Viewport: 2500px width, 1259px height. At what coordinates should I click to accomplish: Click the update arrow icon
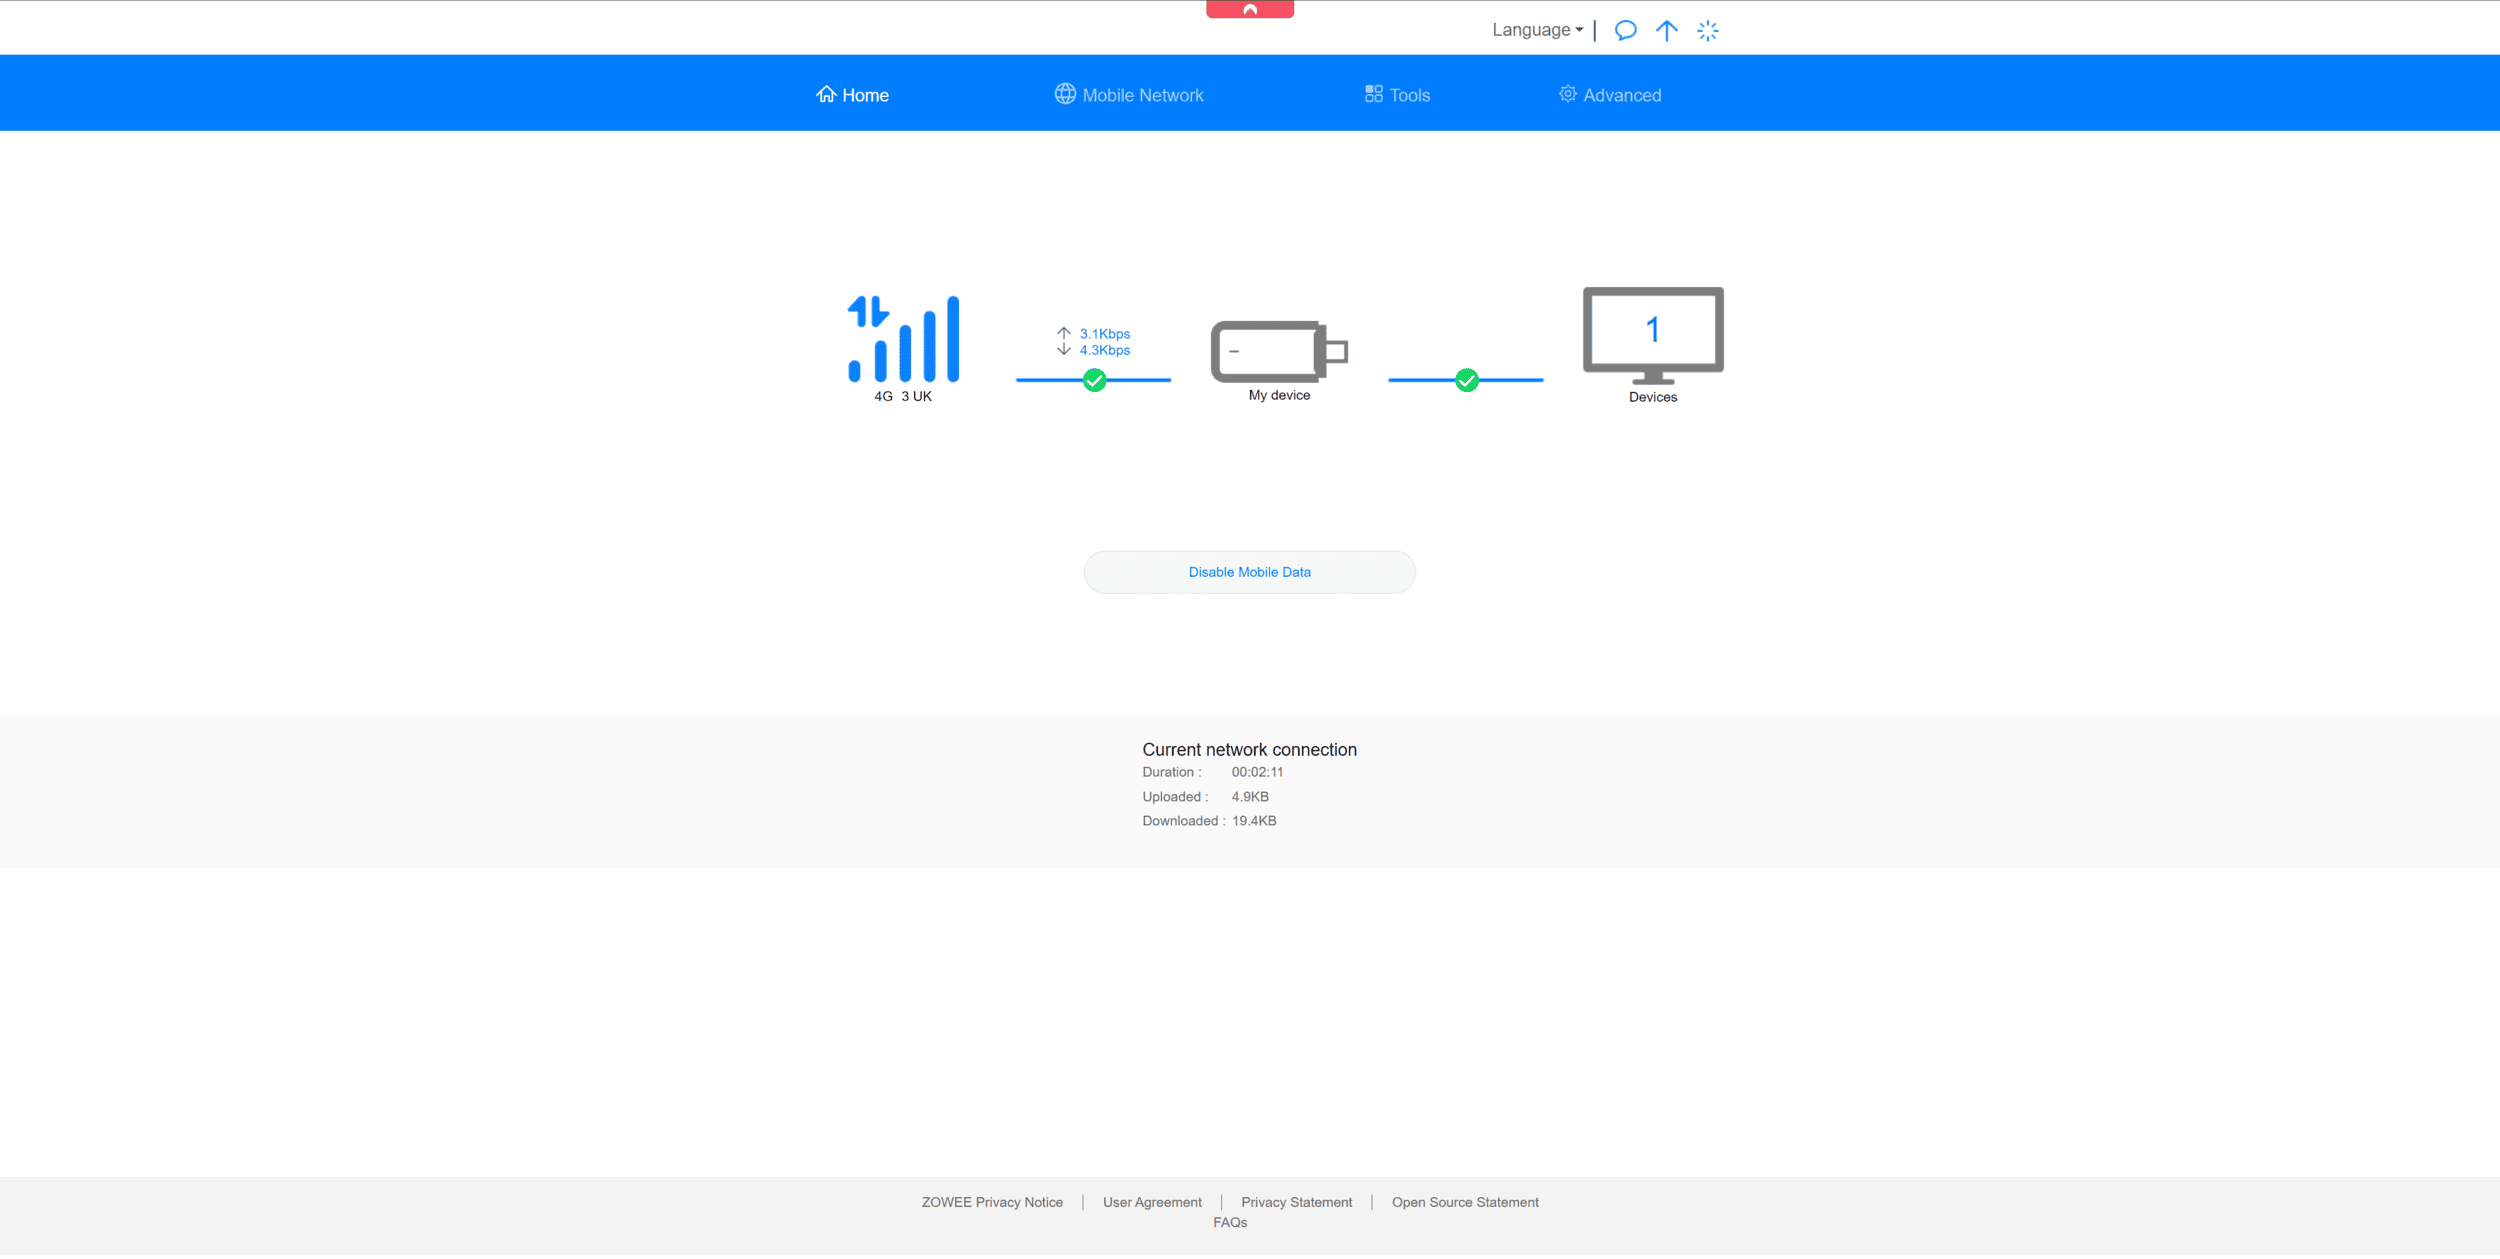1666,30
